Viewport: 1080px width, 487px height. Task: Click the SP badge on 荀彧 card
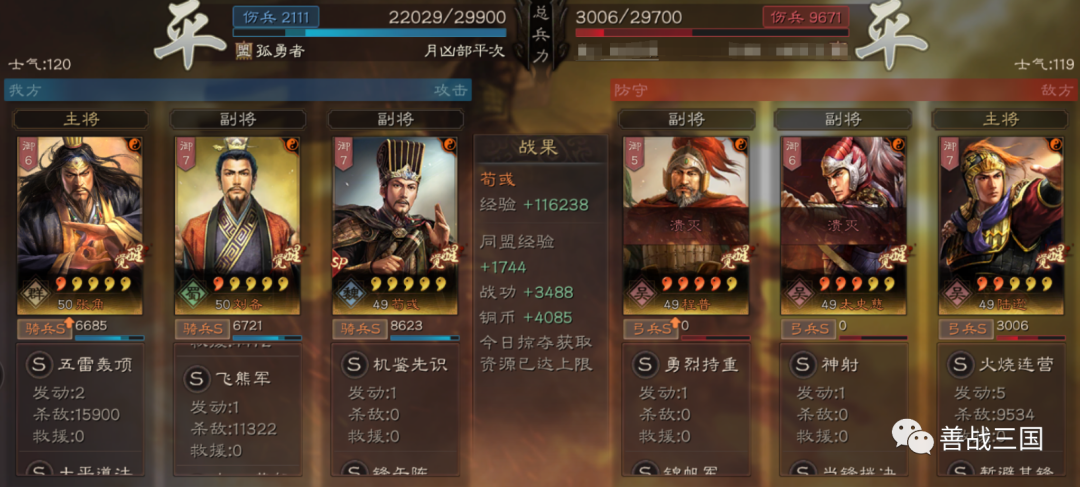click(338, 262)
